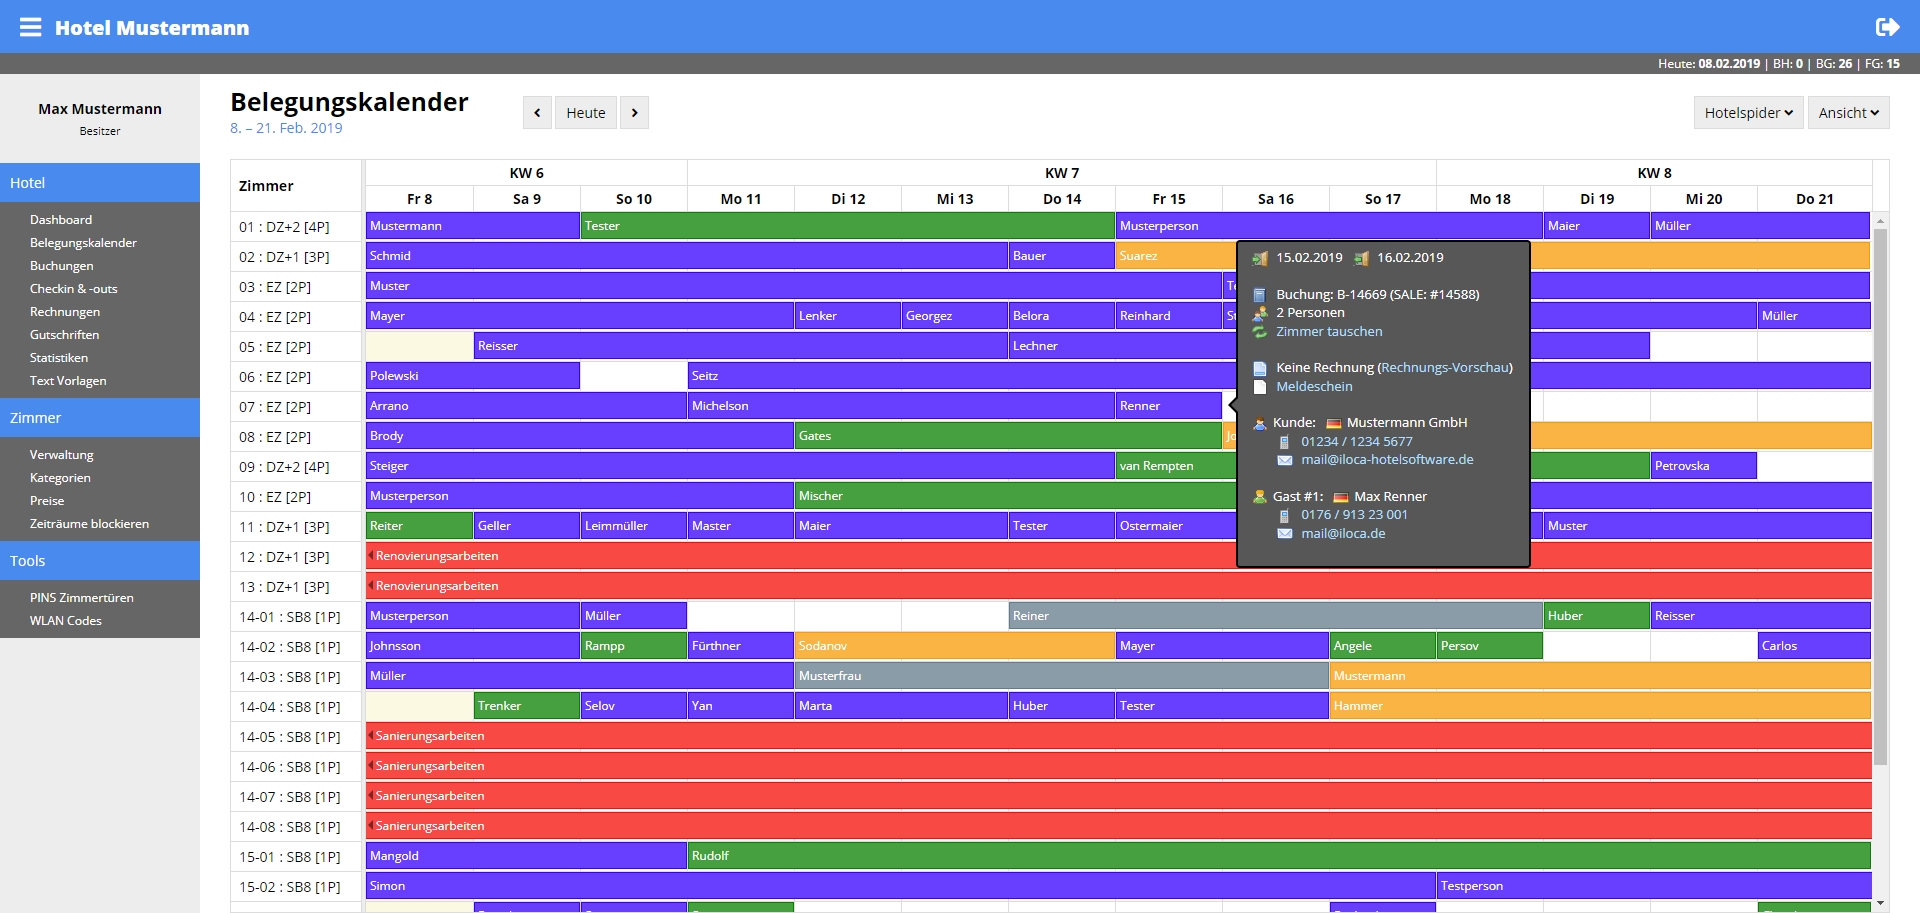Click the persons icon beside 2 Personen
This screenshot has width=1920, height=913.
pyautogui.click(x=1260, y=313)
